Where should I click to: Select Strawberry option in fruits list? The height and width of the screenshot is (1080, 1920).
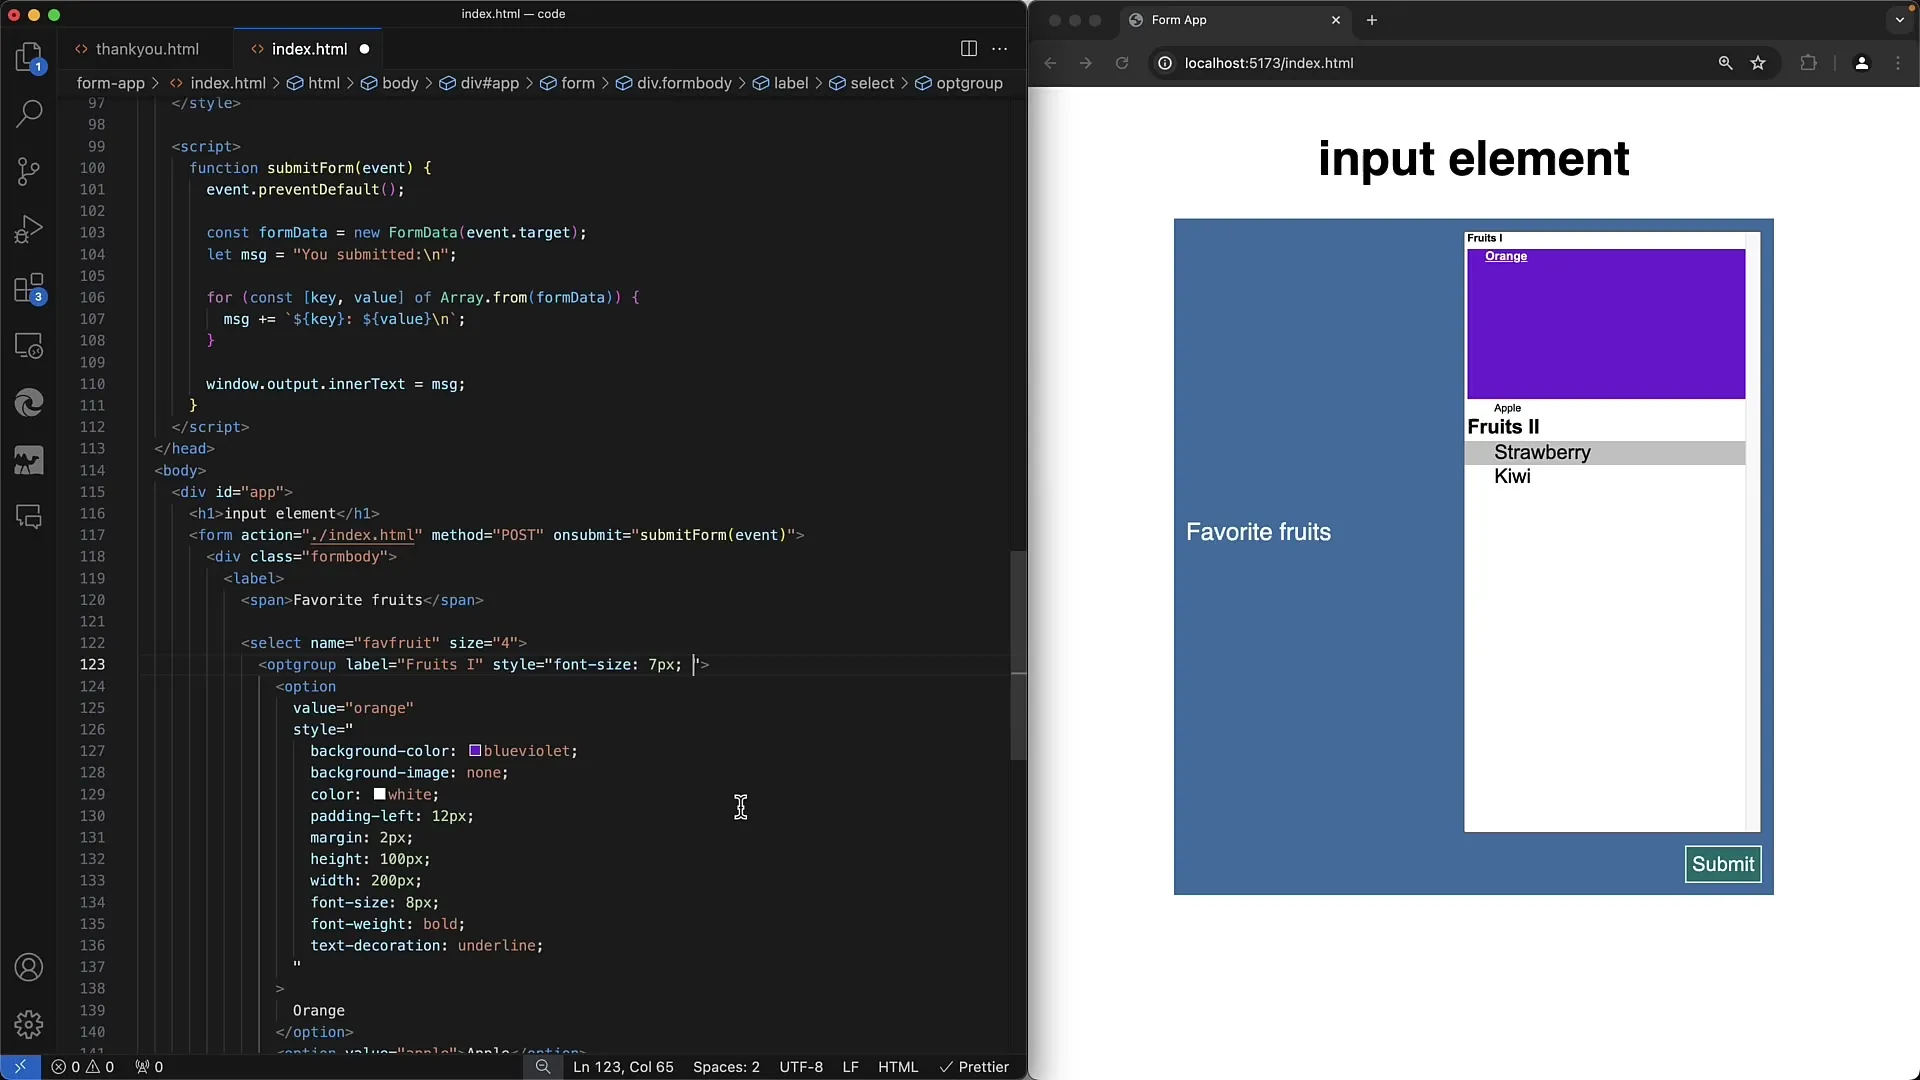[x=1542, y=451]
